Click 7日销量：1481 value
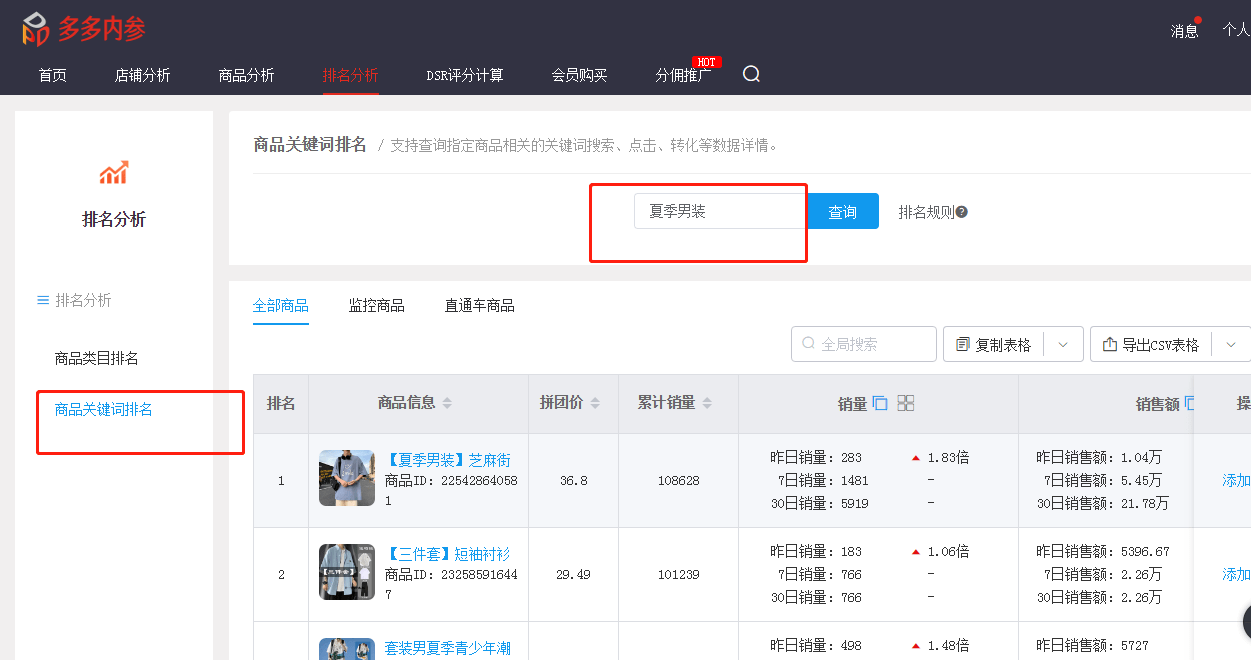 [x=823, y=480]
